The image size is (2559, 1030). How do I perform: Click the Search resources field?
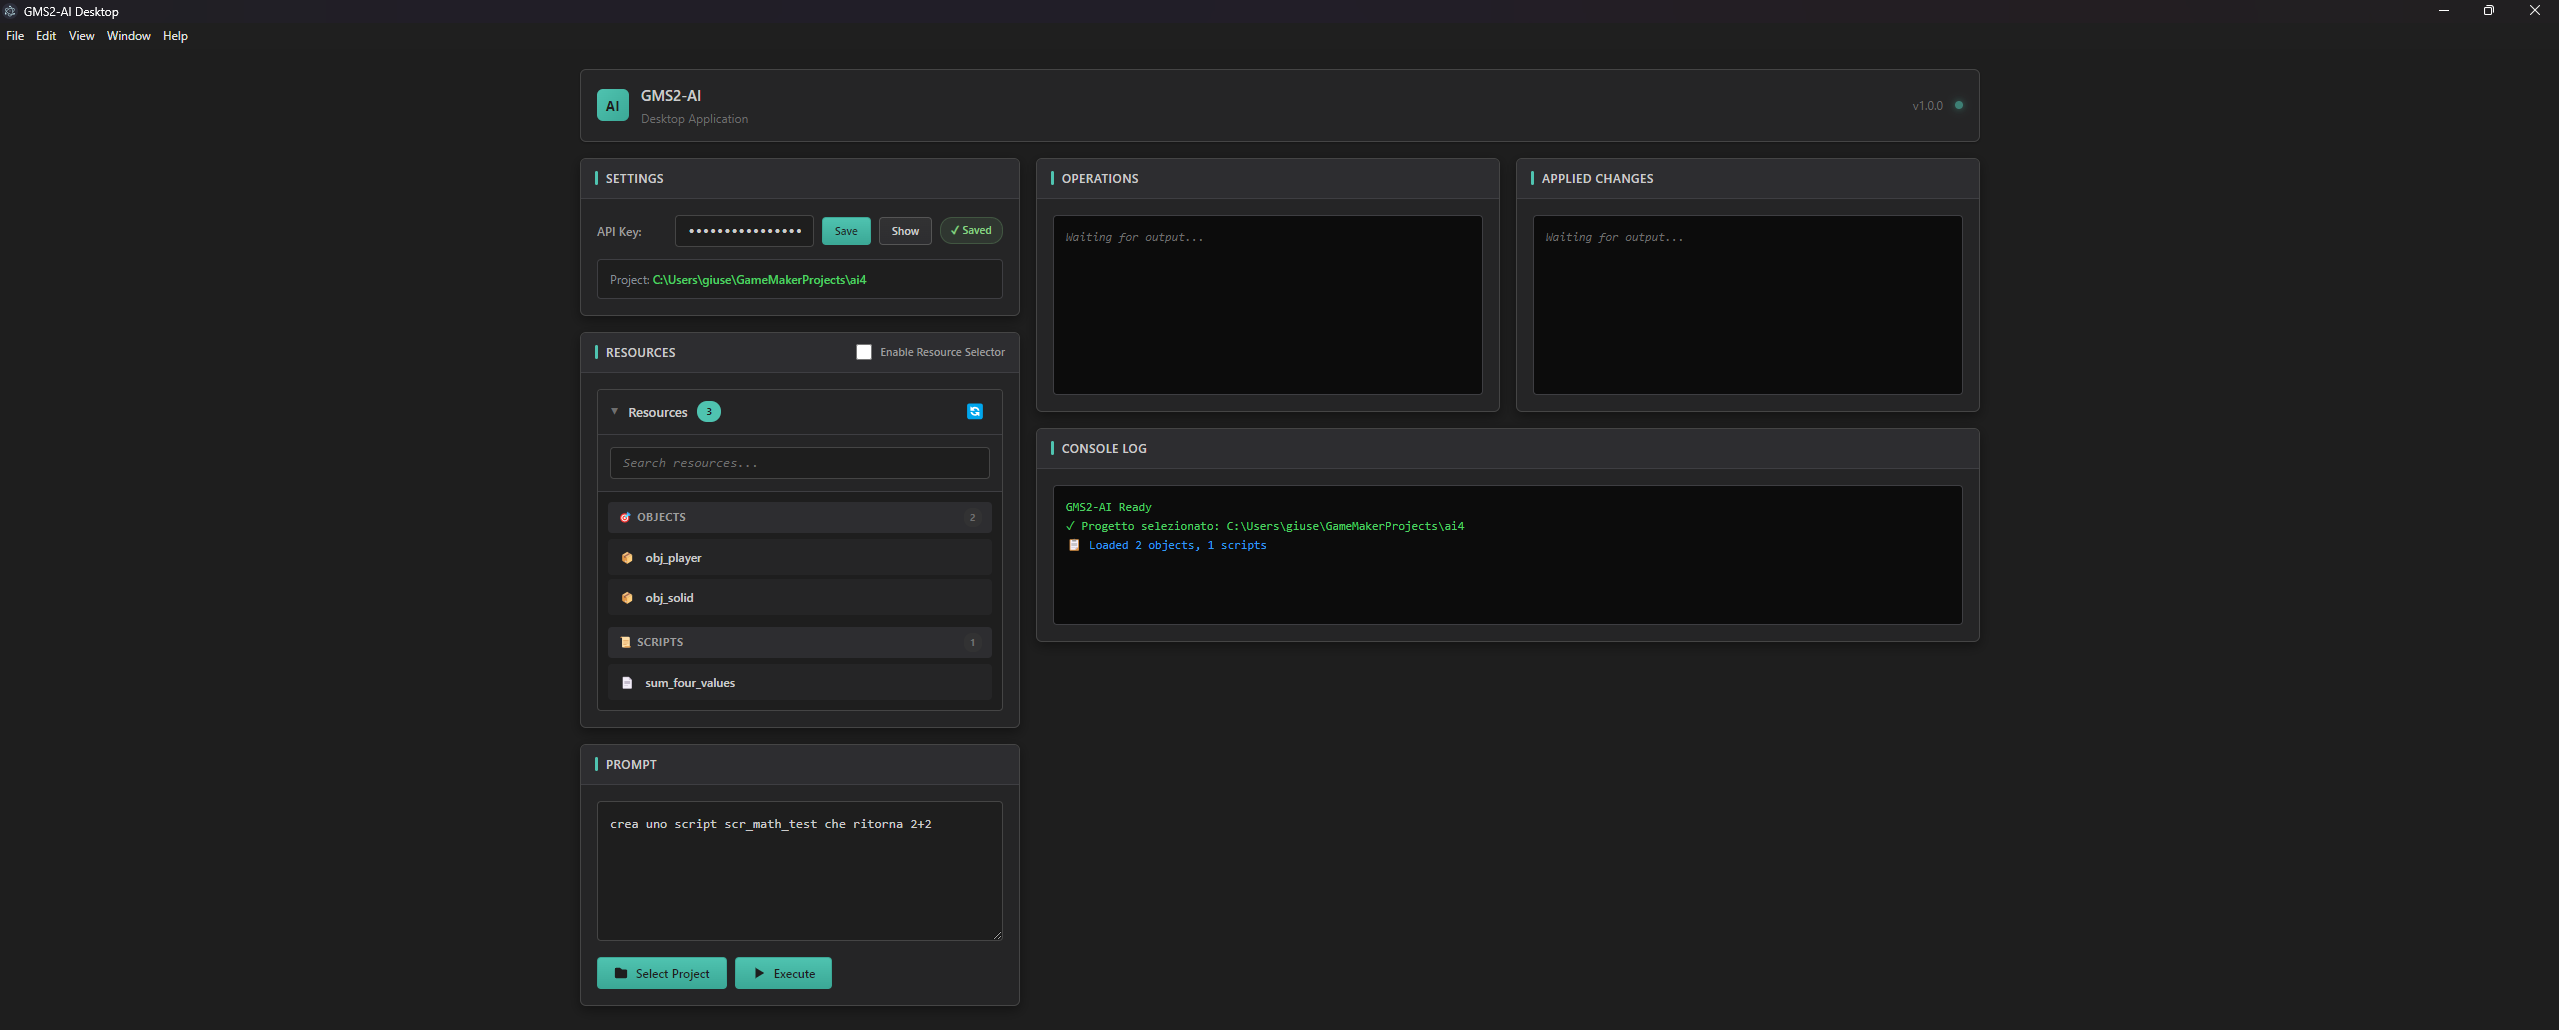tap(800, 463)
